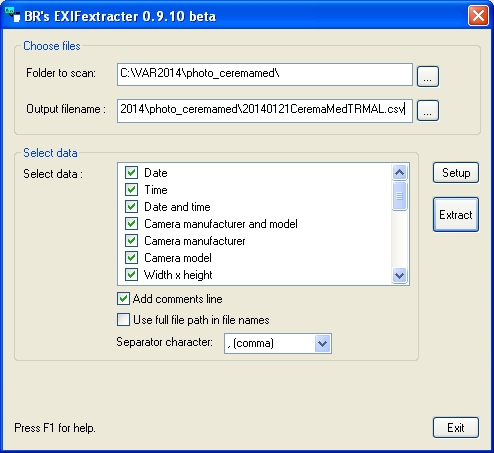
Task: Click inside the Folder to scan field
Action: (x=265, y=75)
